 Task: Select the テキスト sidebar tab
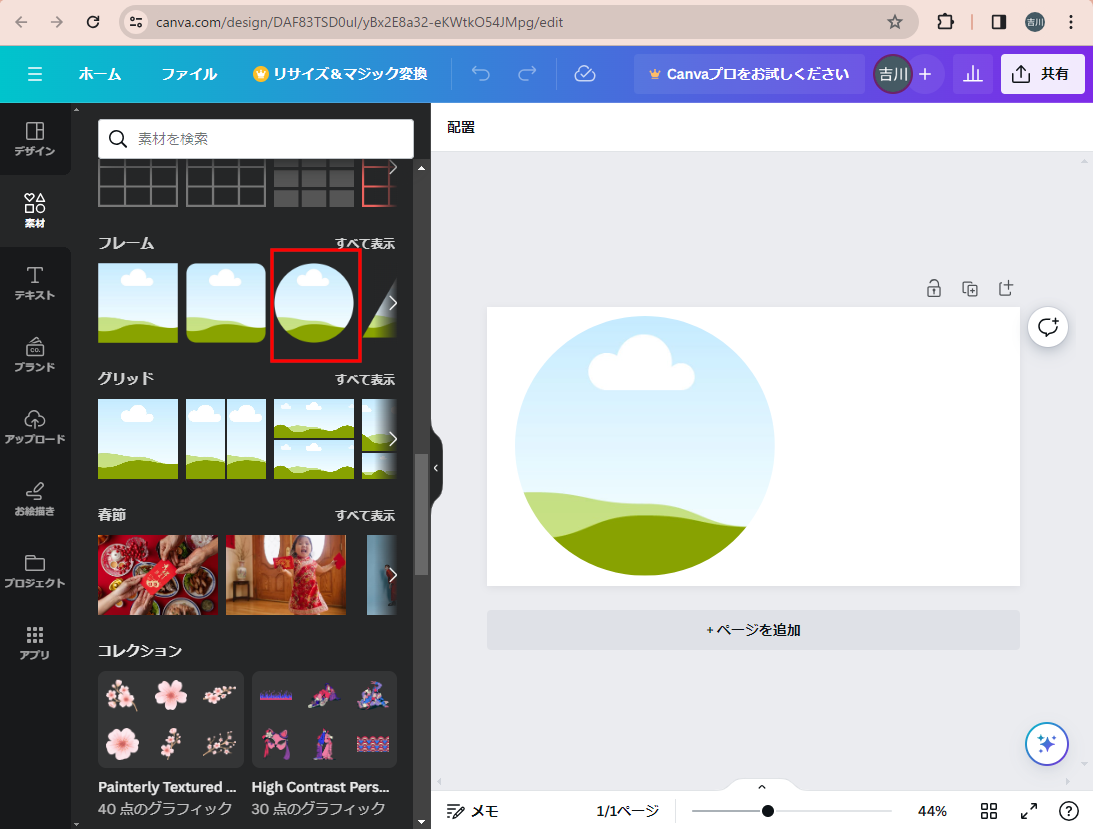(35, 283)
